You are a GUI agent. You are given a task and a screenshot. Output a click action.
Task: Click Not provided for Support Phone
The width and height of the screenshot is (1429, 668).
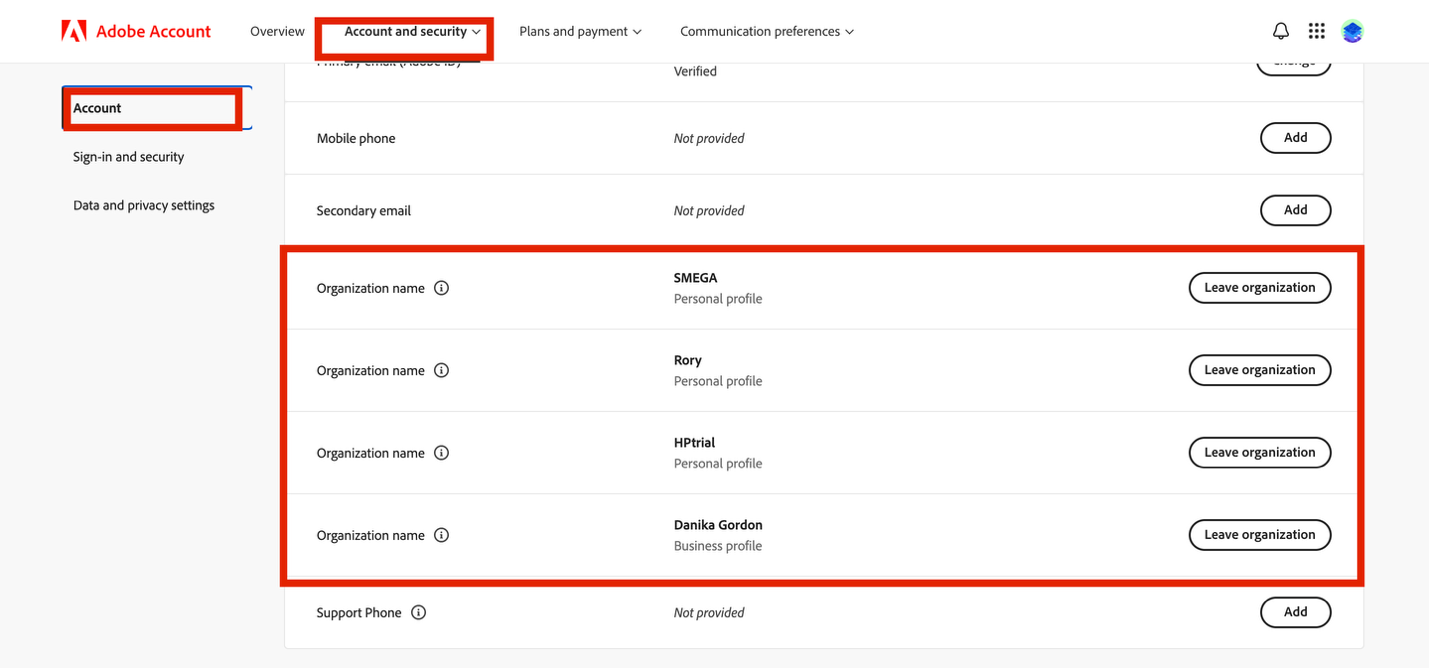pos(709,613)
